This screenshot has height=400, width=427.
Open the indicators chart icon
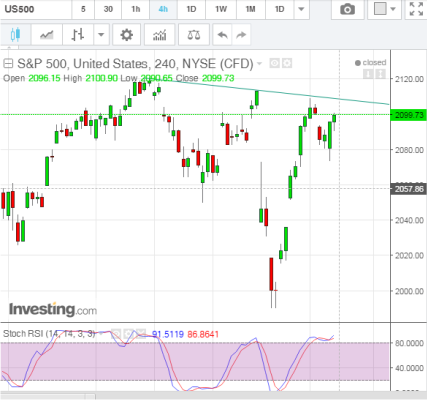pyautogui.click(x=159, y=34)
